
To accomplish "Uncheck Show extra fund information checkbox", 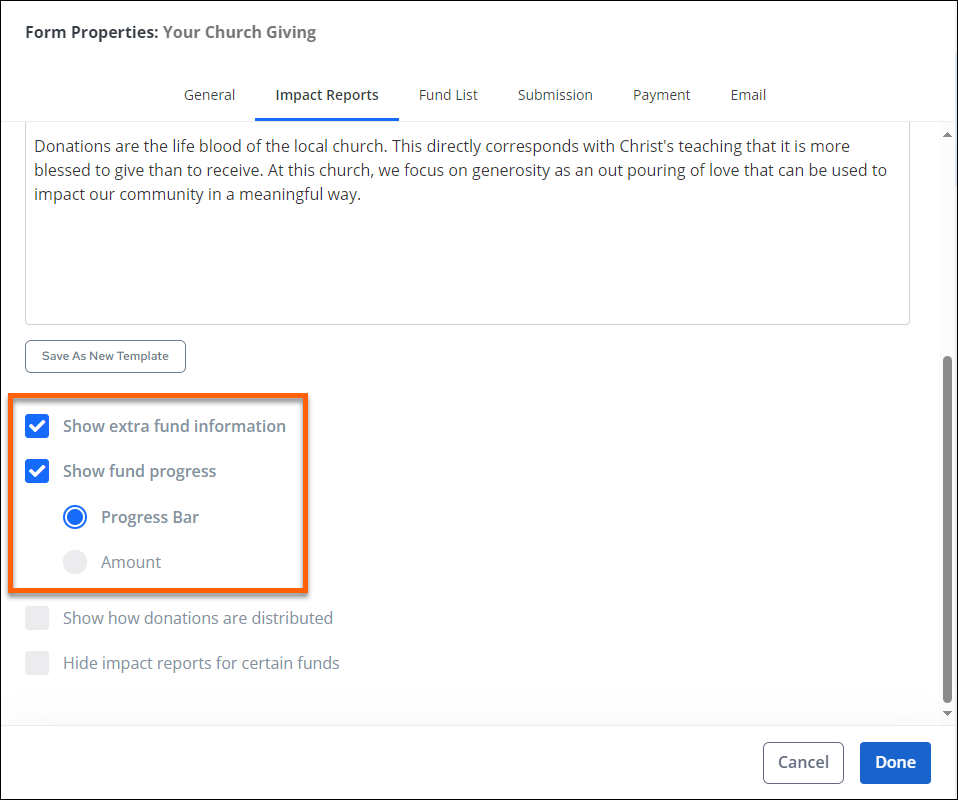I will click(38, 426).
